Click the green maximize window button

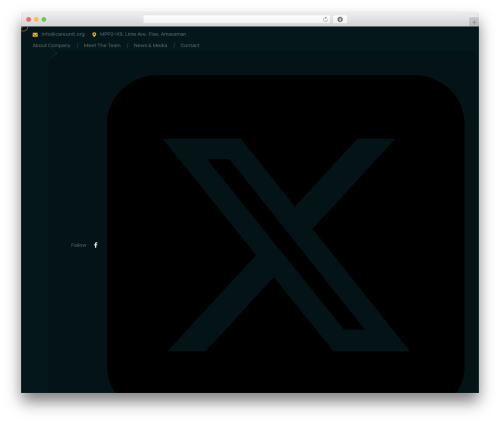click(44, 19)
